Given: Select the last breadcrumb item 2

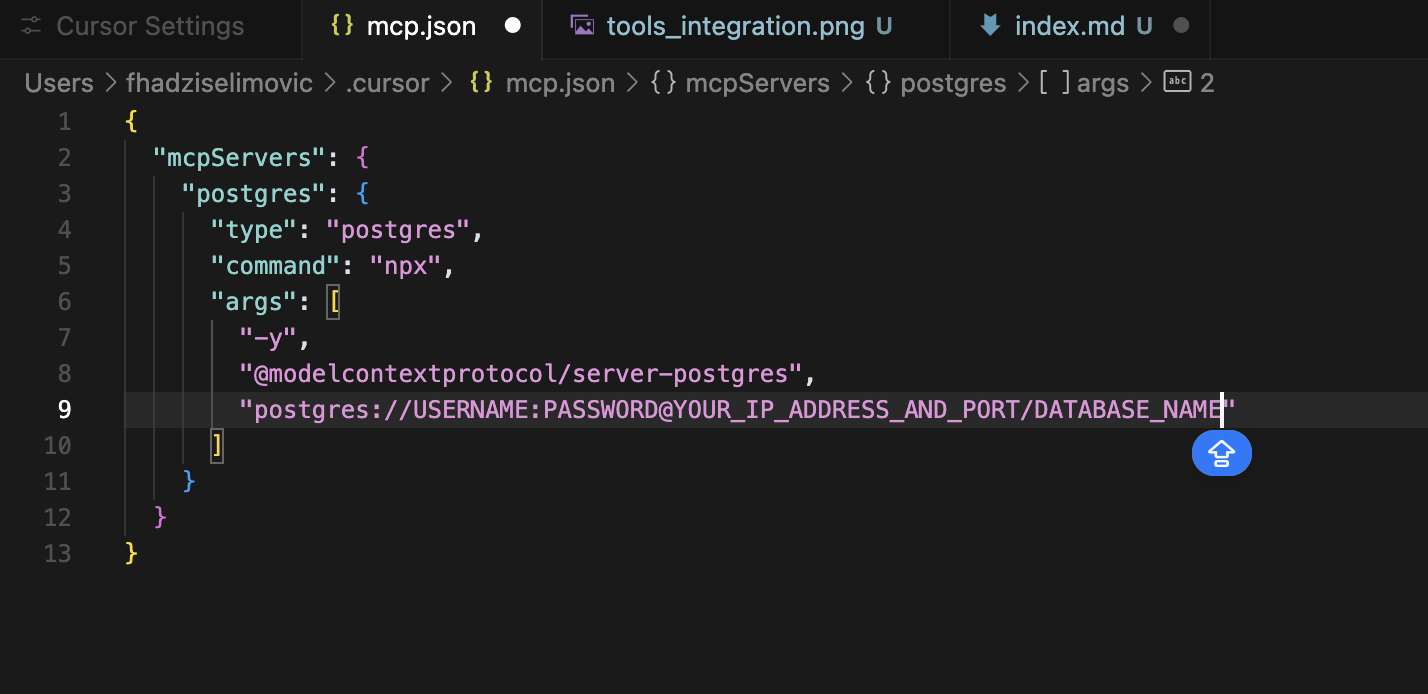Looking at the screenshot, I should click(x=1207, y=83).
